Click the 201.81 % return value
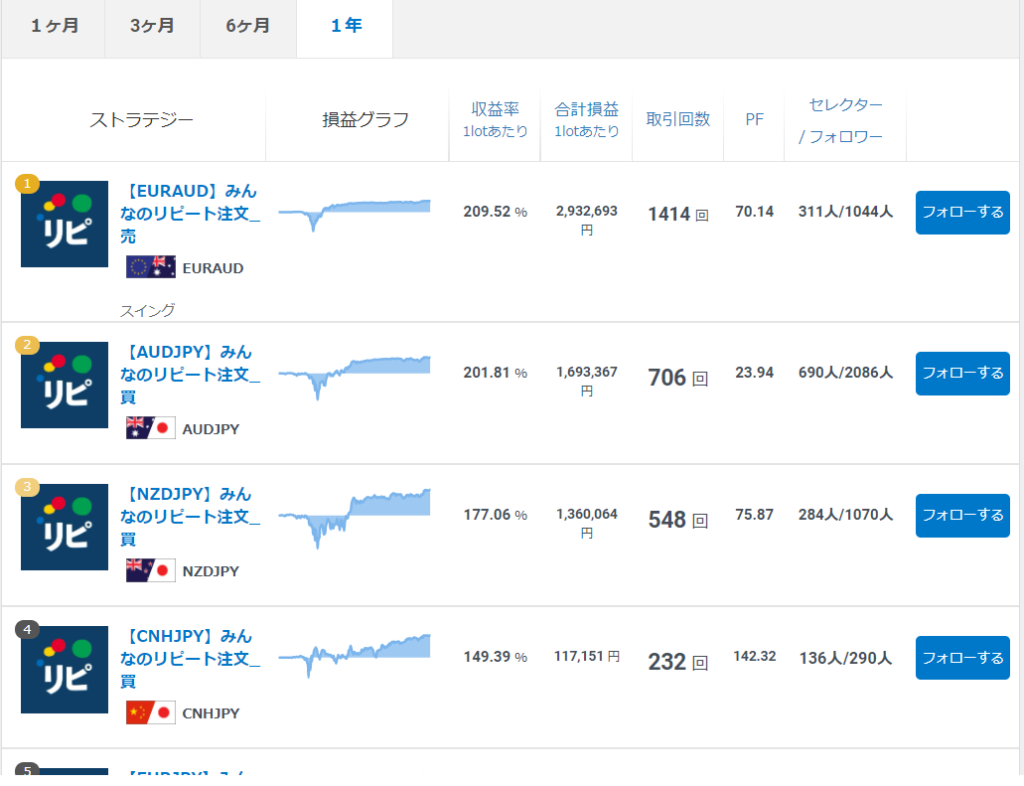 [x=495, y=373]
